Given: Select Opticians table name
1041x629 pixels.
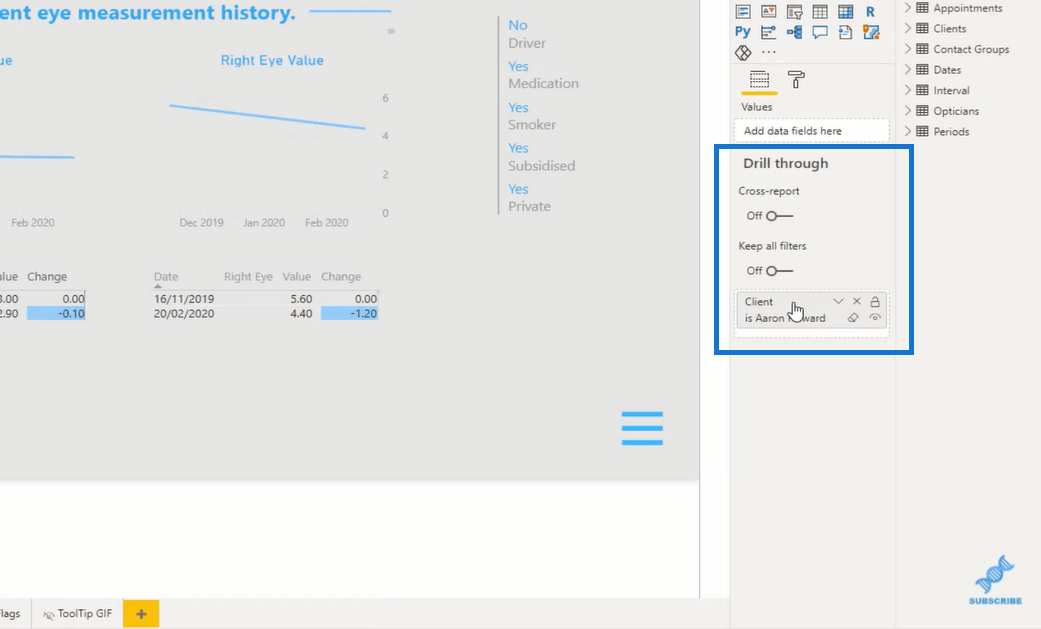Looking at the screenshot, I should 956,111.
